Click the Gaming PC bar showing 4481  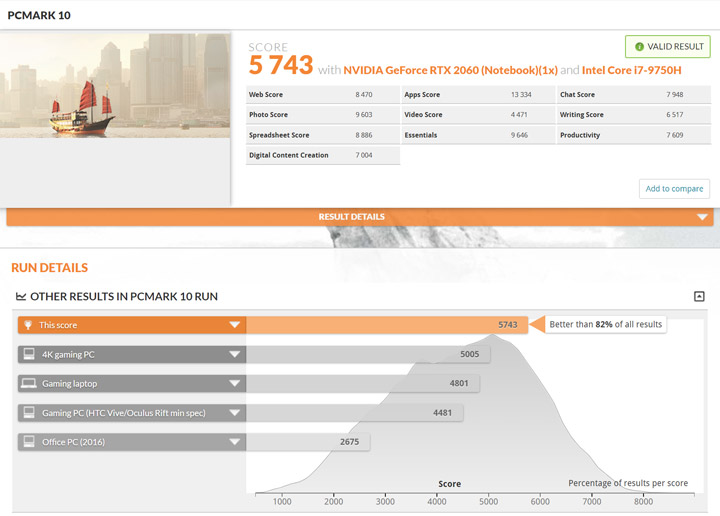(x=354, y=413)
